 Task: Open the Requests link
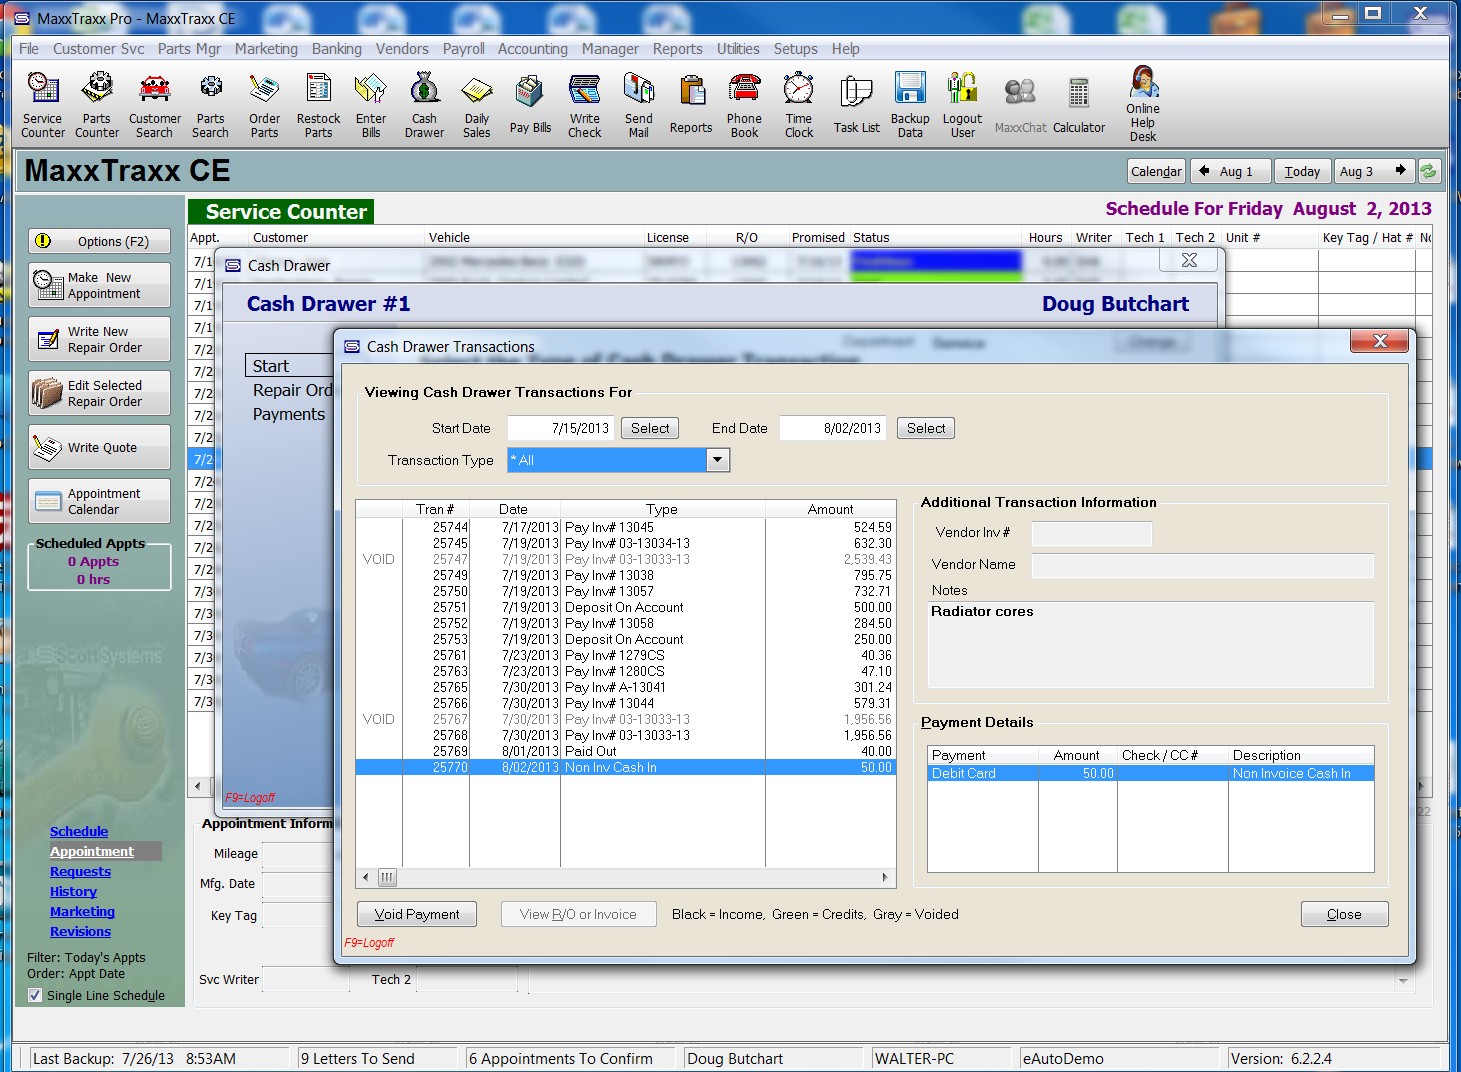pos(80,871)
